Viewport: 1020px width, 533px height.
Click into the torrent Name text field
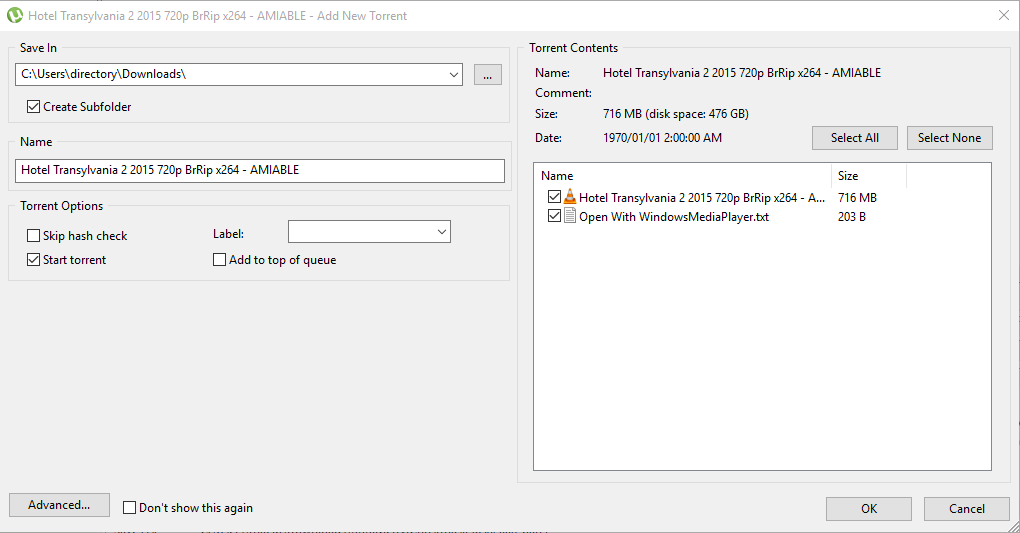tap(260, 171)
